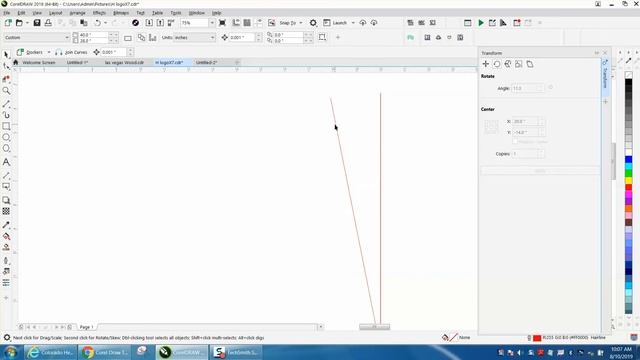This screenshot has width=640, height=360.
Task: Toggle relative center checkbox in Transform docker
Action: (515, 141)
